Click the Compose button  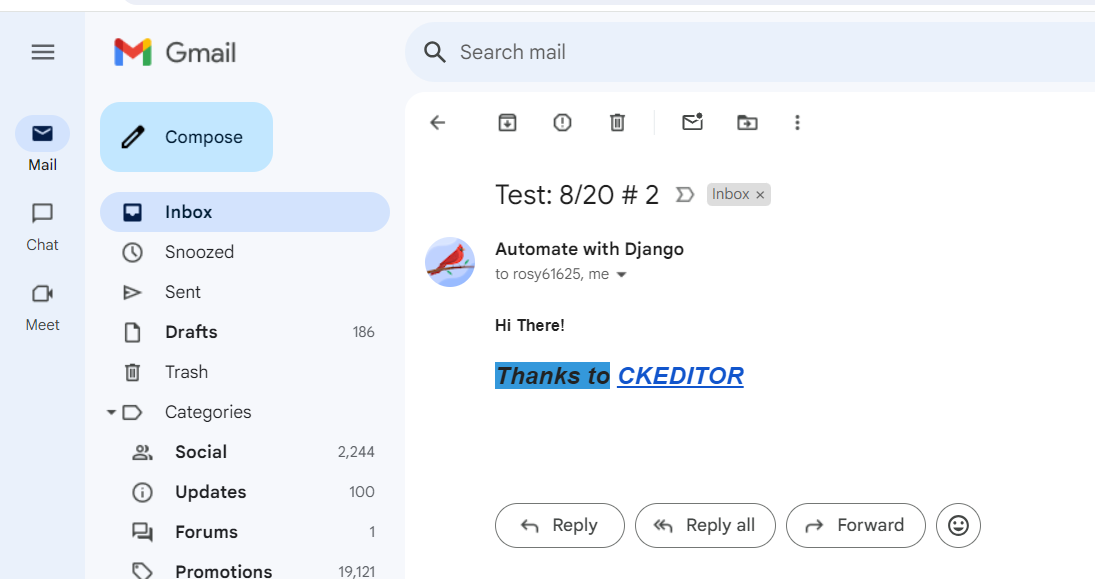click(x=186, y=137)
